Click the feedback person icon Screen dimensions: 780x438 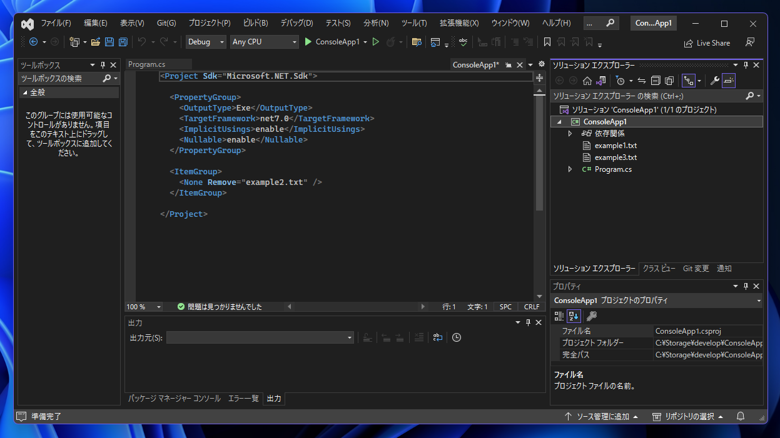(x=750, y=43)
